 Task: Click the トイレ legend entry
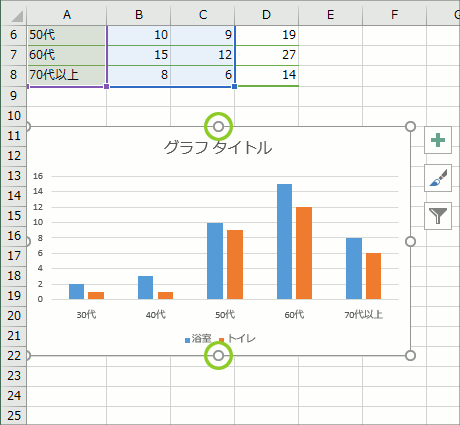(x=237, y=339)
